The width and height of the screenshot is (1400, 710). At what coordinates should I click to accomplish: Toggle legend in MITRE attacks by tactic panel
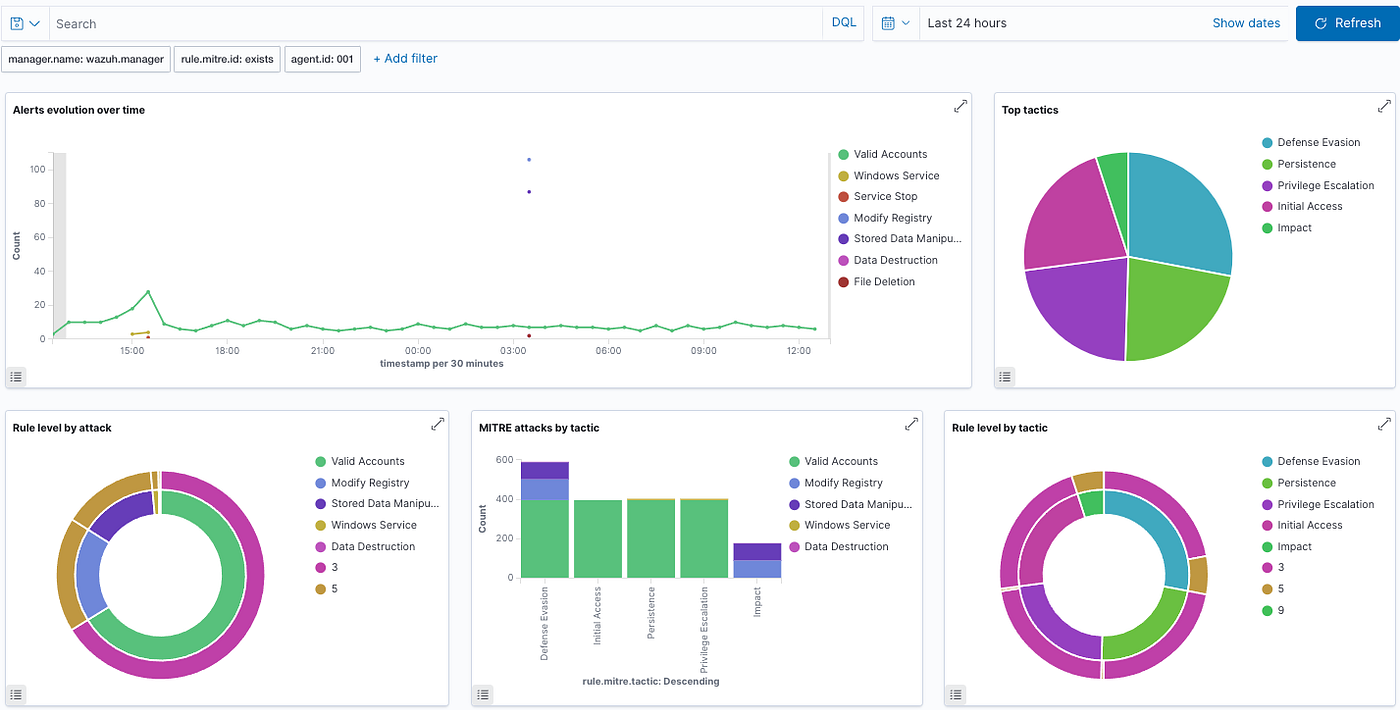tap(483, 694)
